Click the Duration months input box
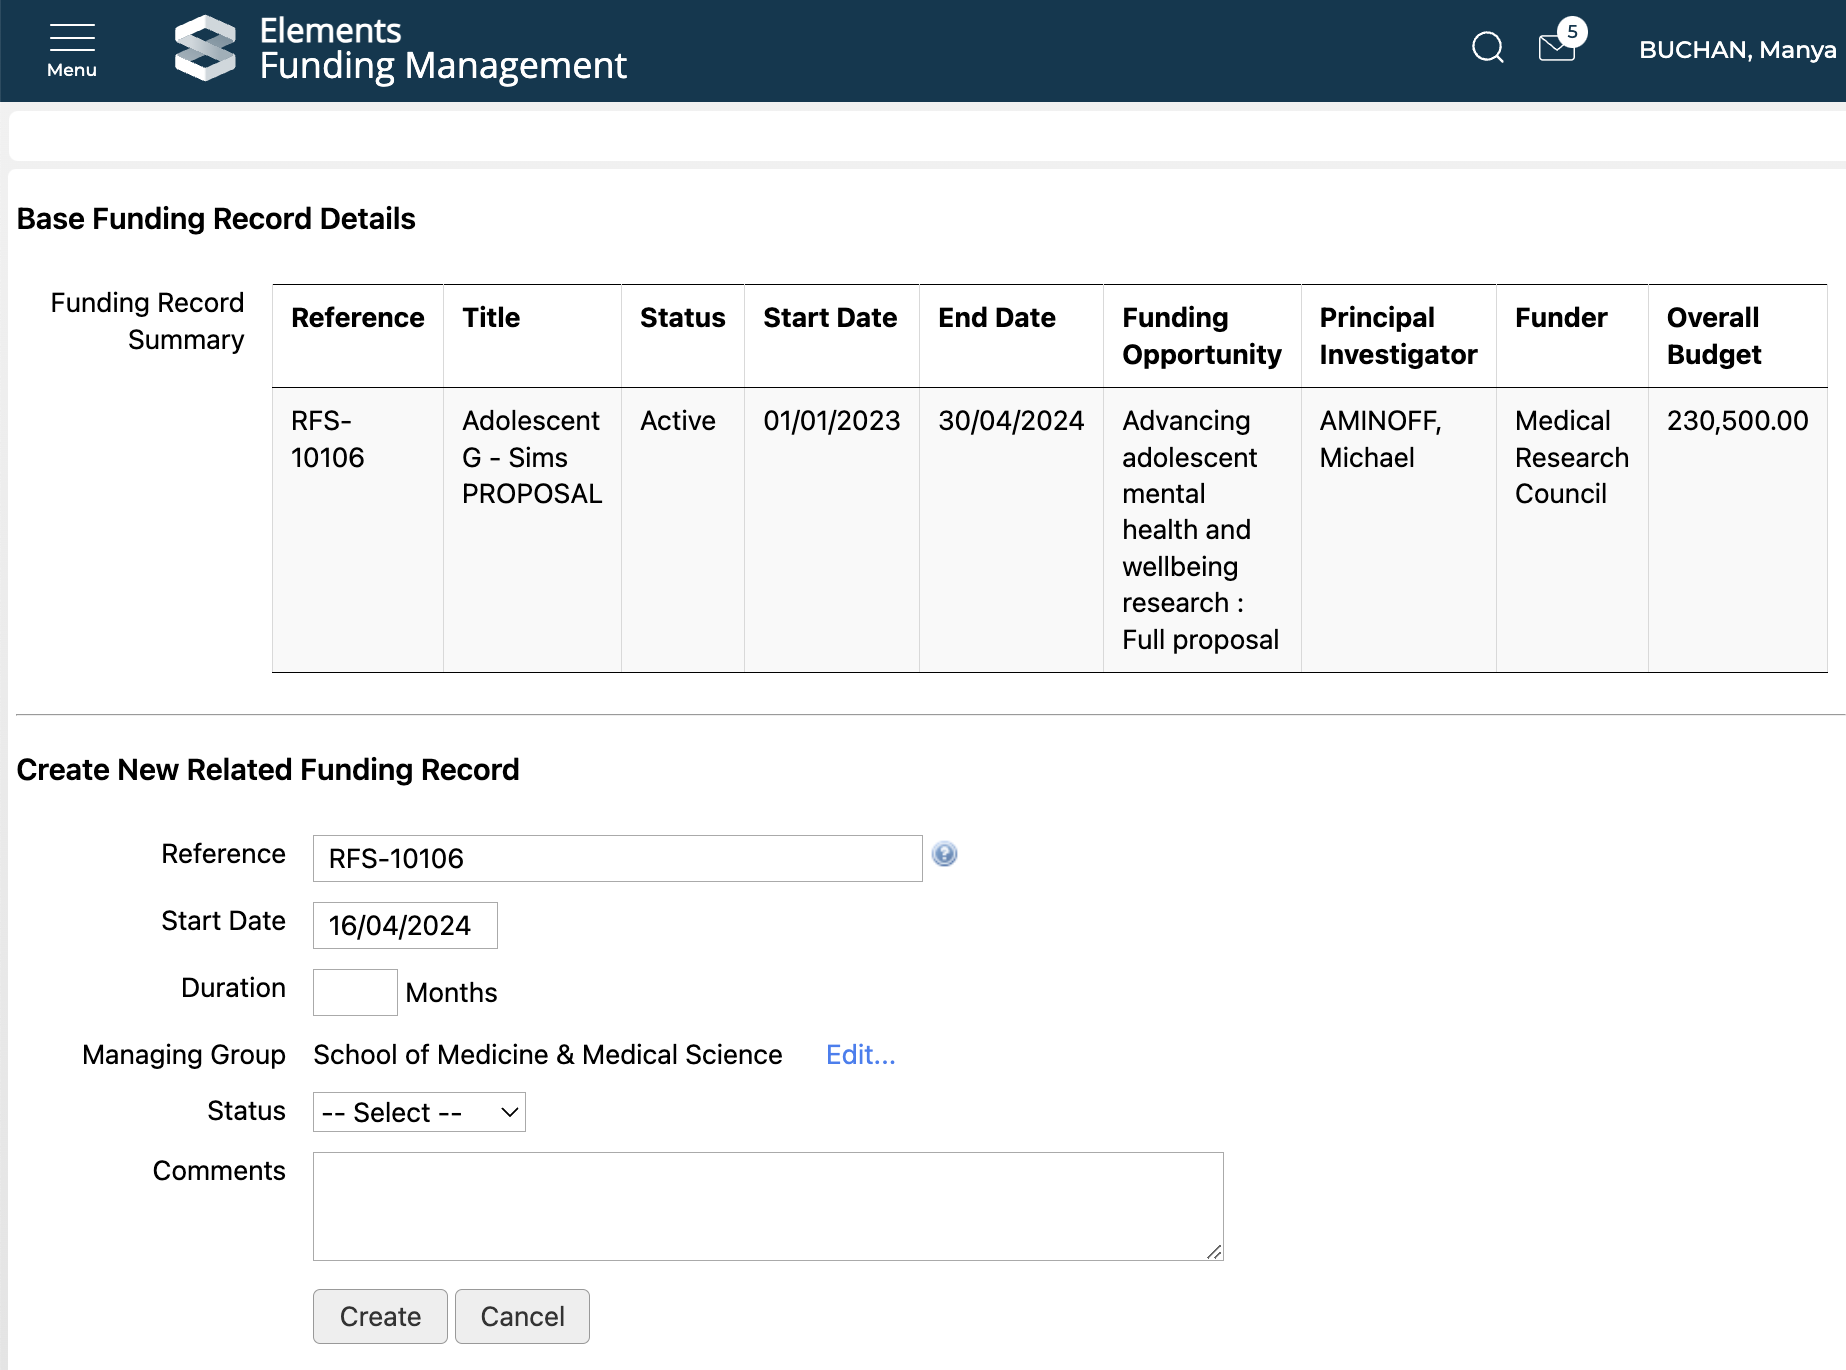Viewport: 1846px width, 1370px height. pos(355,992)
